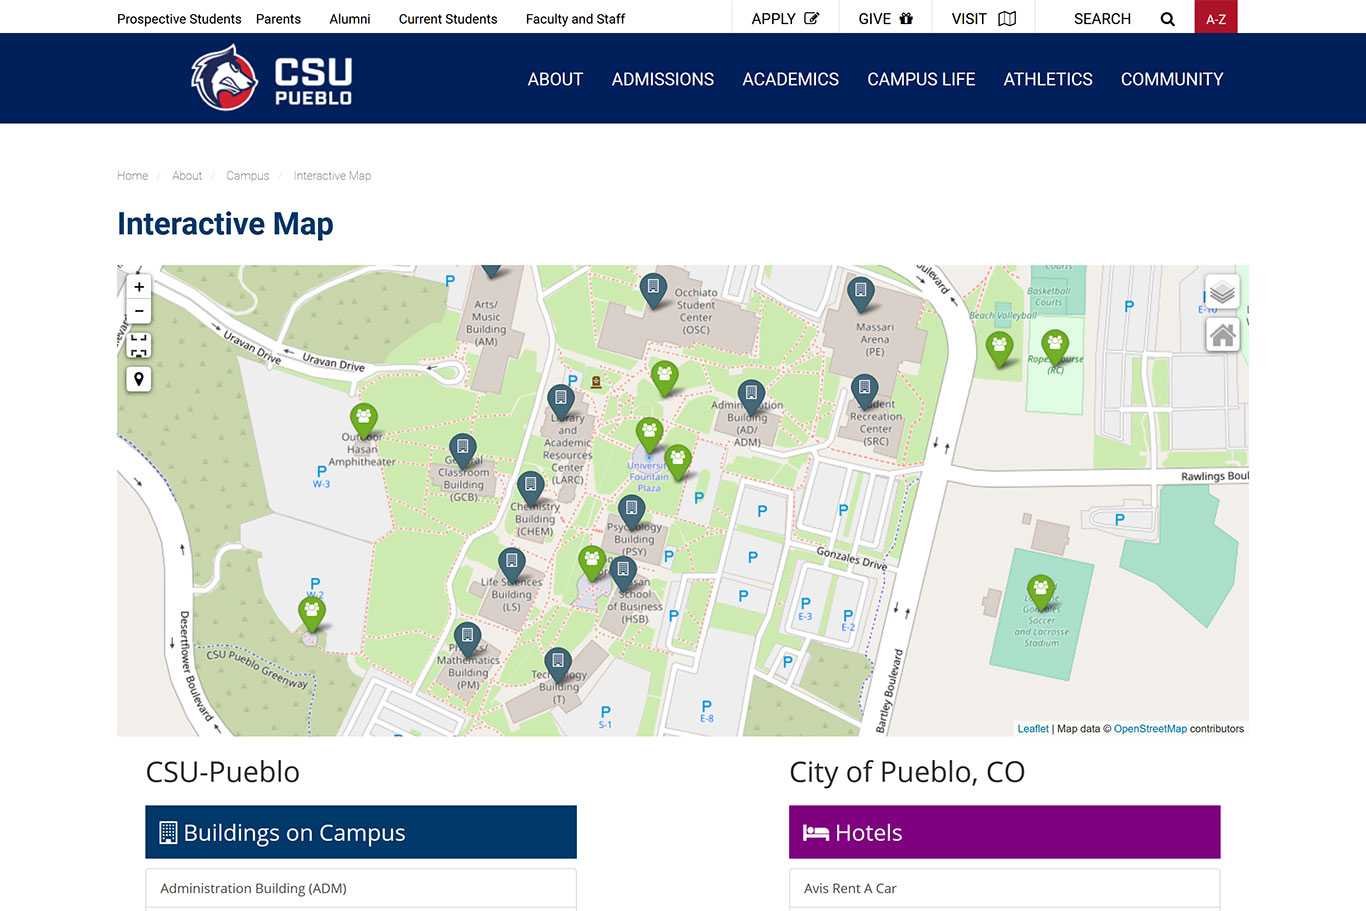Go to Faculty and Staff page

575,19
